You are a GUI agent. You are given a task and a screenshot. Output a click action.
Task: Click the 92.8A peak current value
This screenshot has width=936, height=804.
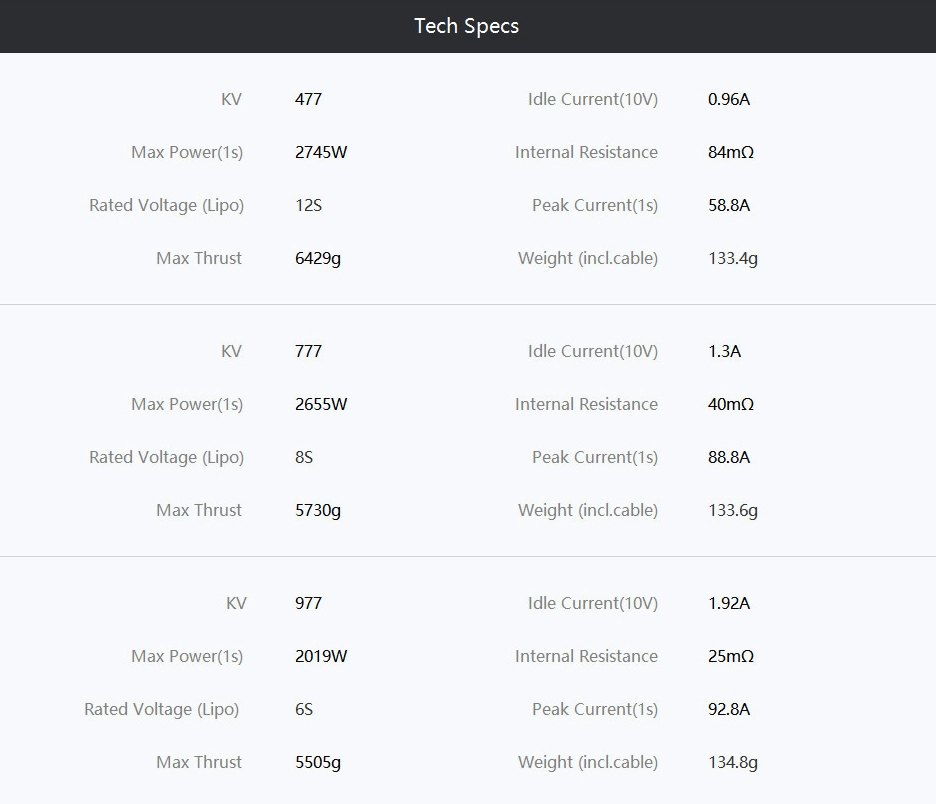(728, 709)
